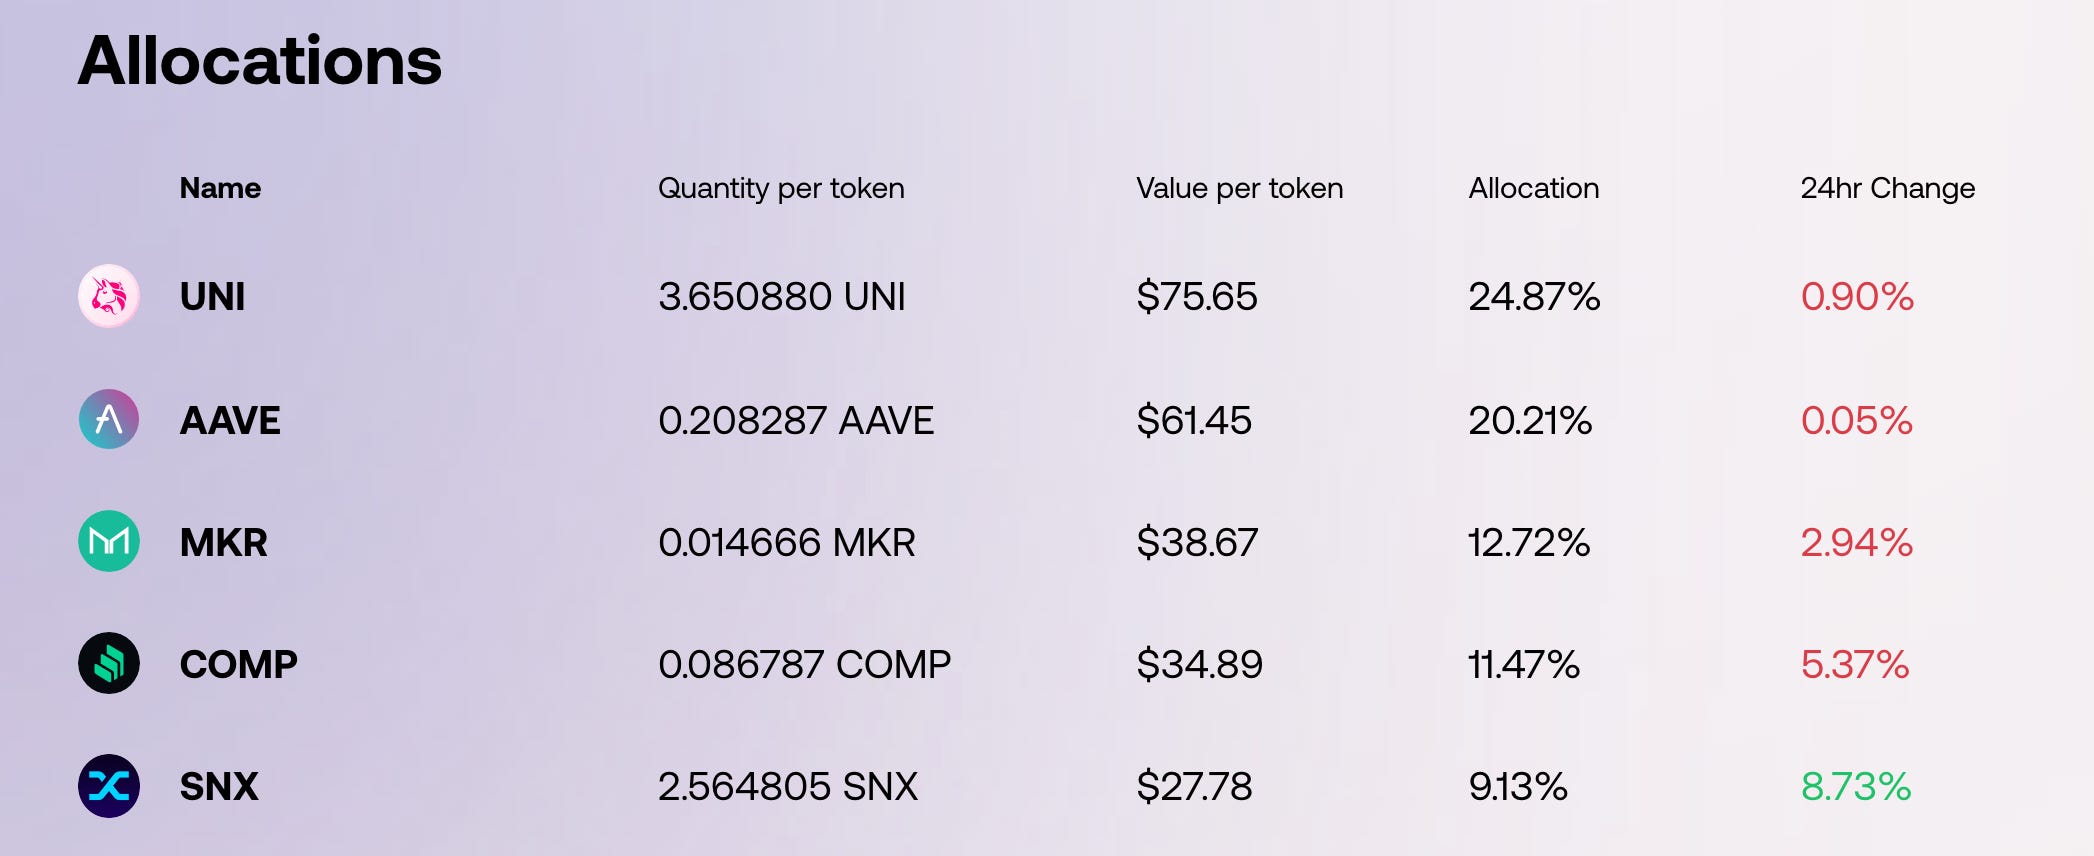Sort by 24hr Change column header
This screenshot has height=856, width=2094.
1887,188
